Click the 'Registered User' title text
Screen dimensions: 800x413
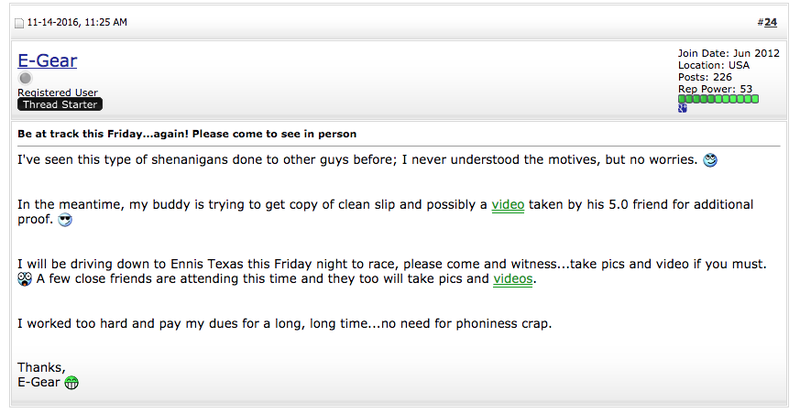(x=58, y=92)
